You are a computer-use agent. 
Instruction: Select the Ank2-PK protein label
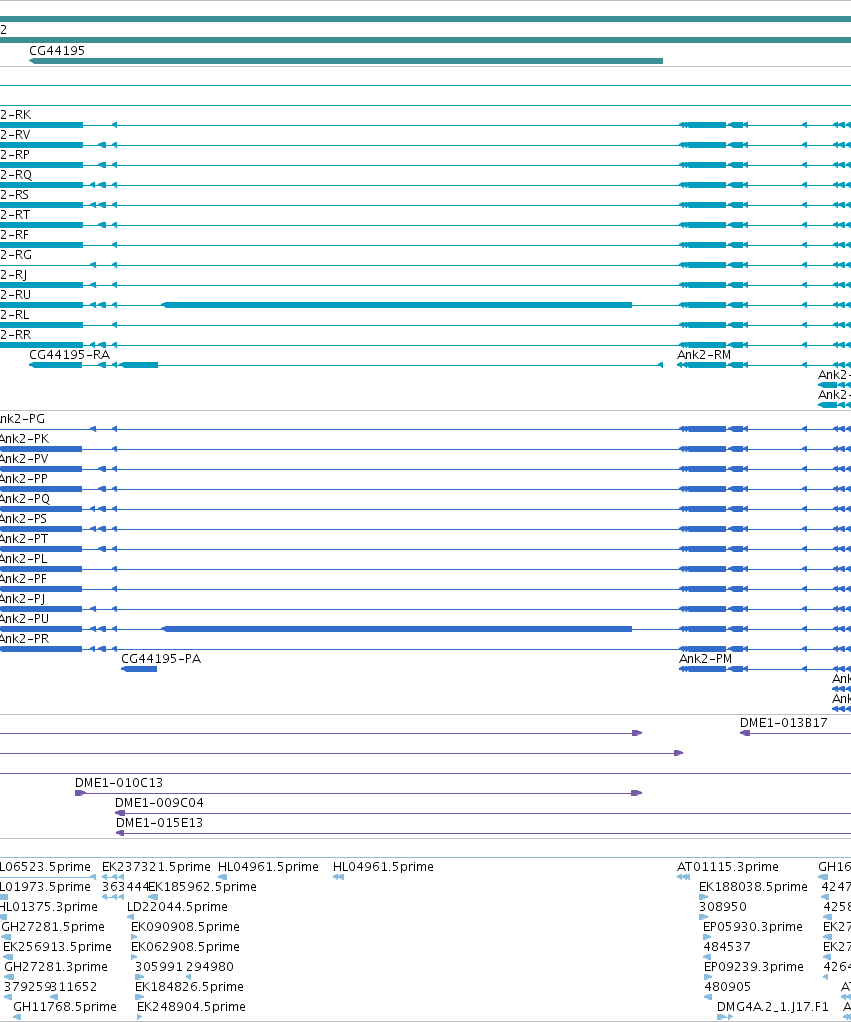[x=25, y=439]
